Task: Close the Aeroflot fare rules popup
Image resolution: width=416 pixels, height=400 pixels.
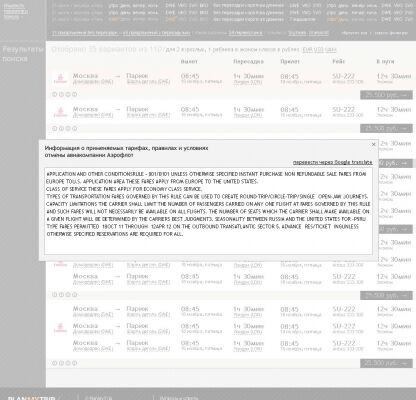Action: click(374, 144)
